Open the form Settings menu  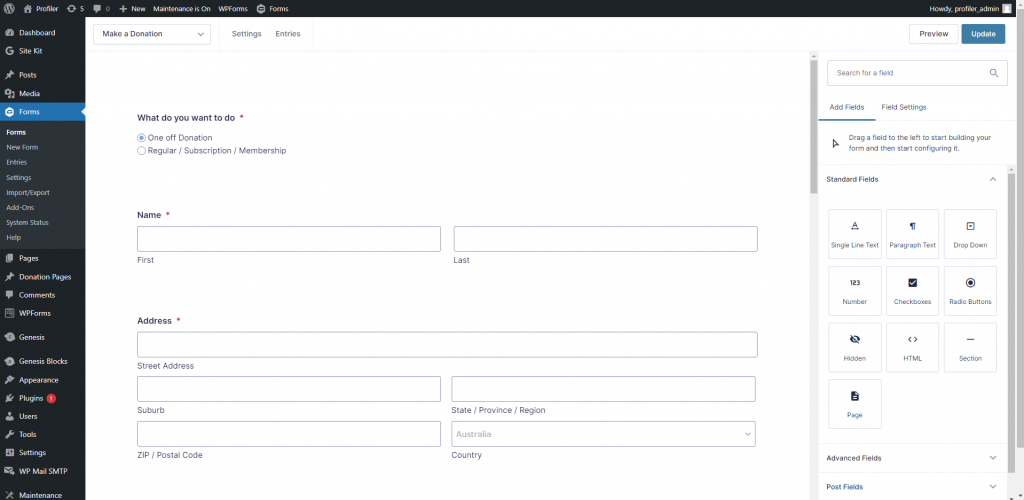coord(247,34)
